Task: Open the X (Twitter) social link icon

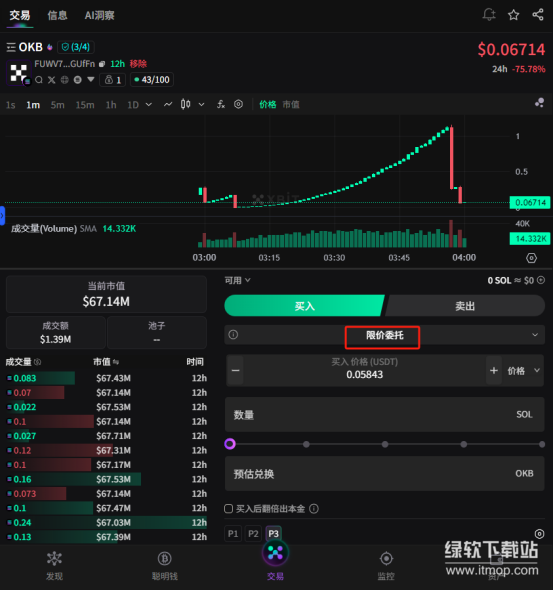Action: click(x=52, y=80)
